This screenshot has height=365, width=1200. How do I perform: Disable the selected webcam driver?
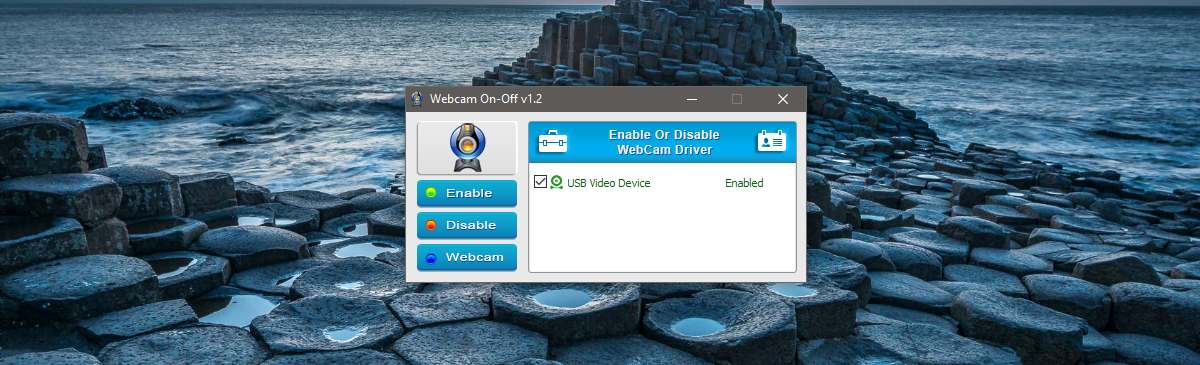coord(467,225)
